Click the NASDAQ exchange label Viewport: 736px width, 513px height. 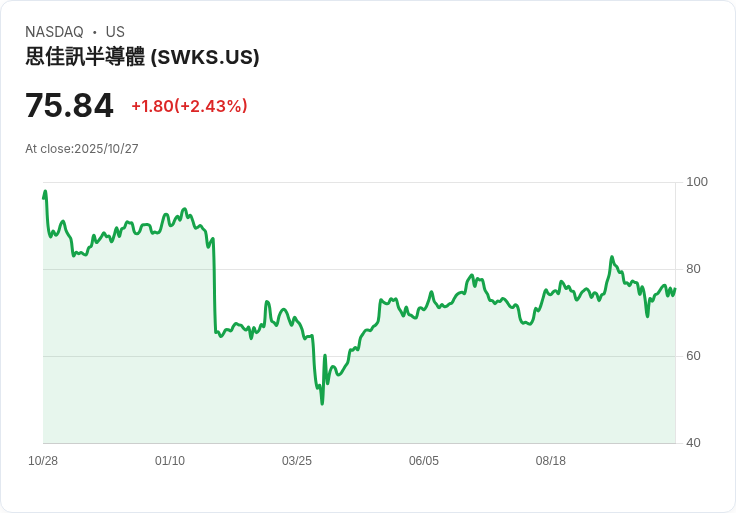(54, 32)
